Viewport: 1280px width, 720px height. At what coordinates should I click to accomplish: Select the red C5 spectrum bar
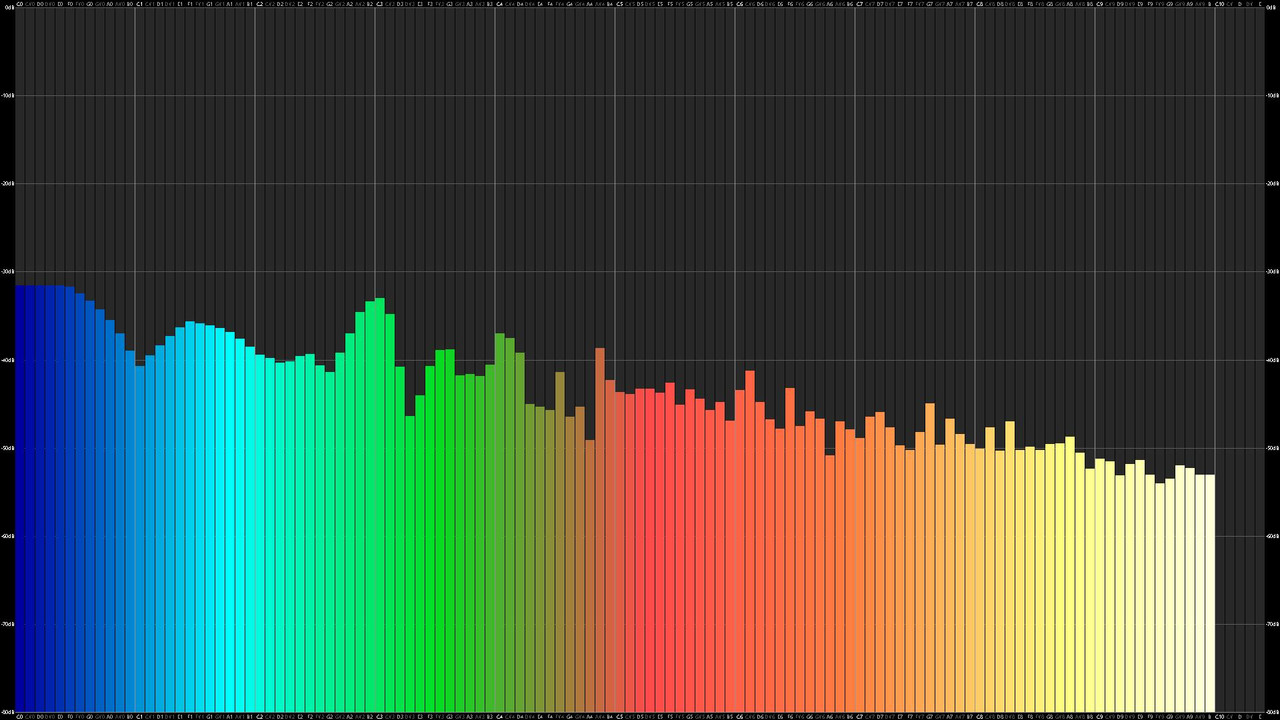[620, 552]
